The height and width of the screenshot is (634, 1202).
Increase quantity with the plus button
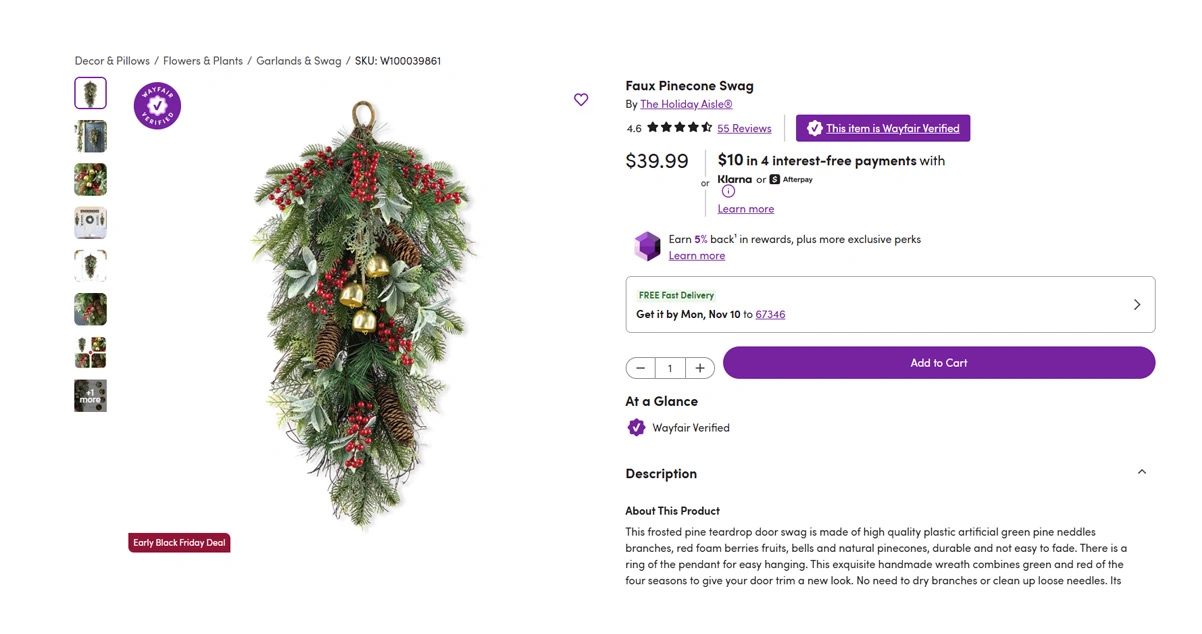[x=700, y=368]
